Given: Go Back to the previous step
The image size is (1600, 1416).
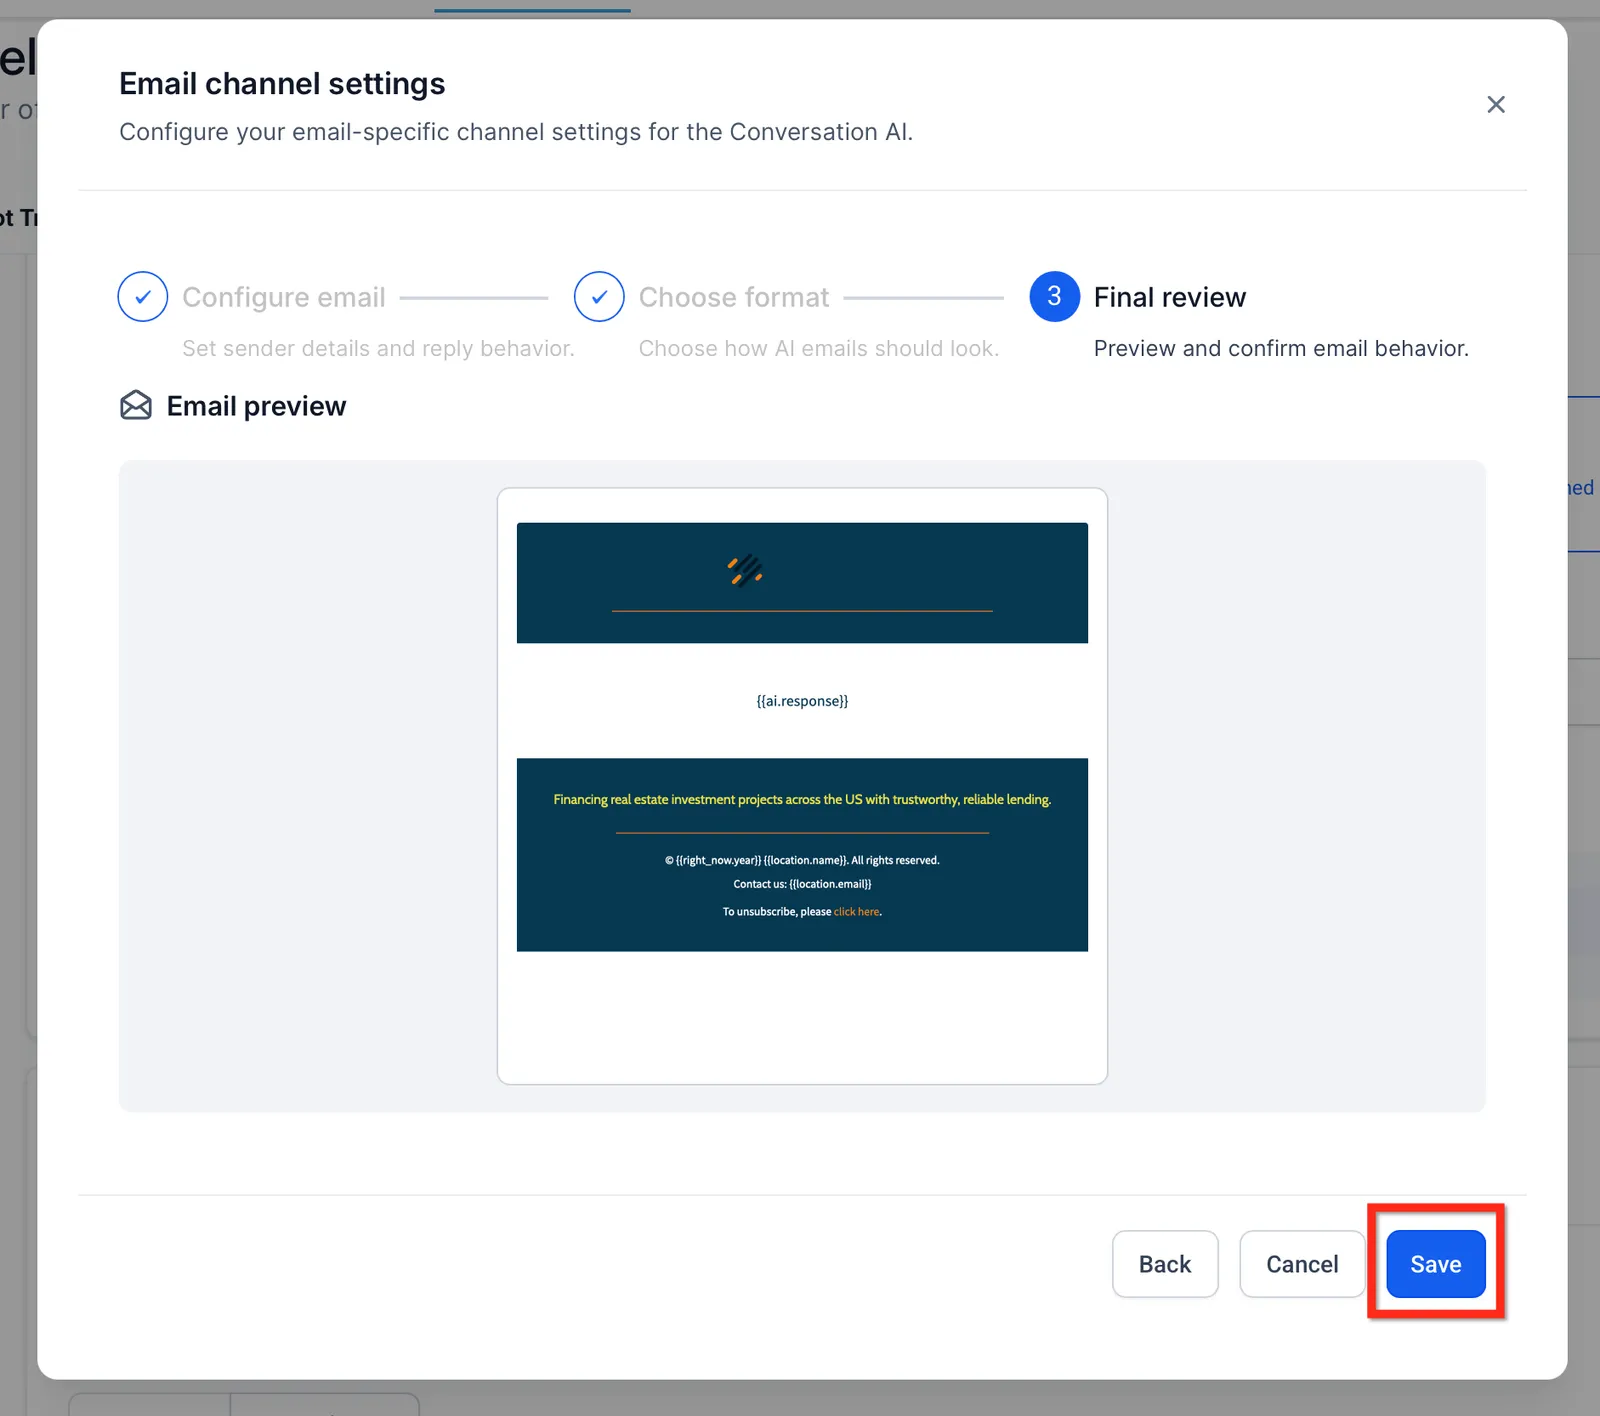Looking at the screenshot, I should coord(1165,1264).
